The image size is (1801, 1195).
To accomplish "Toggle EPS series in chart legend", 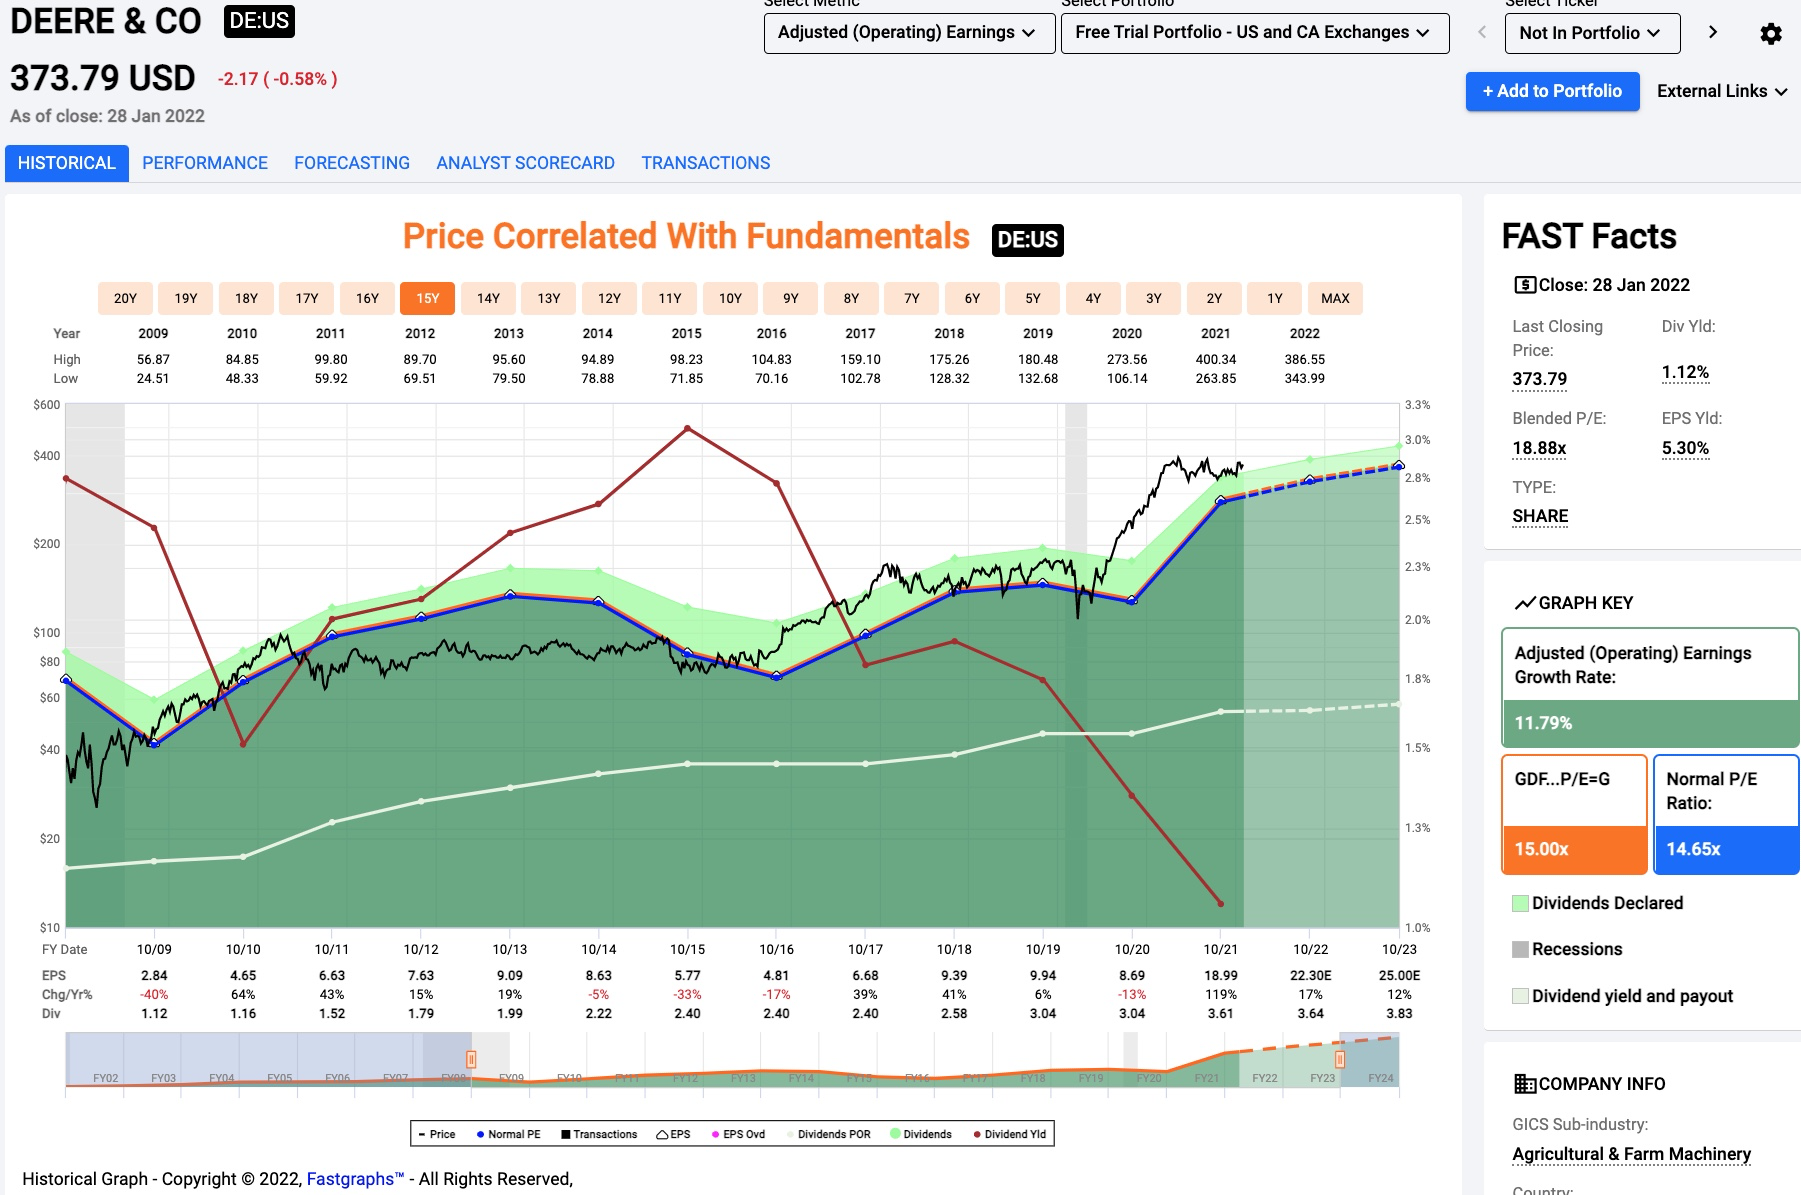I will 673,1134.
